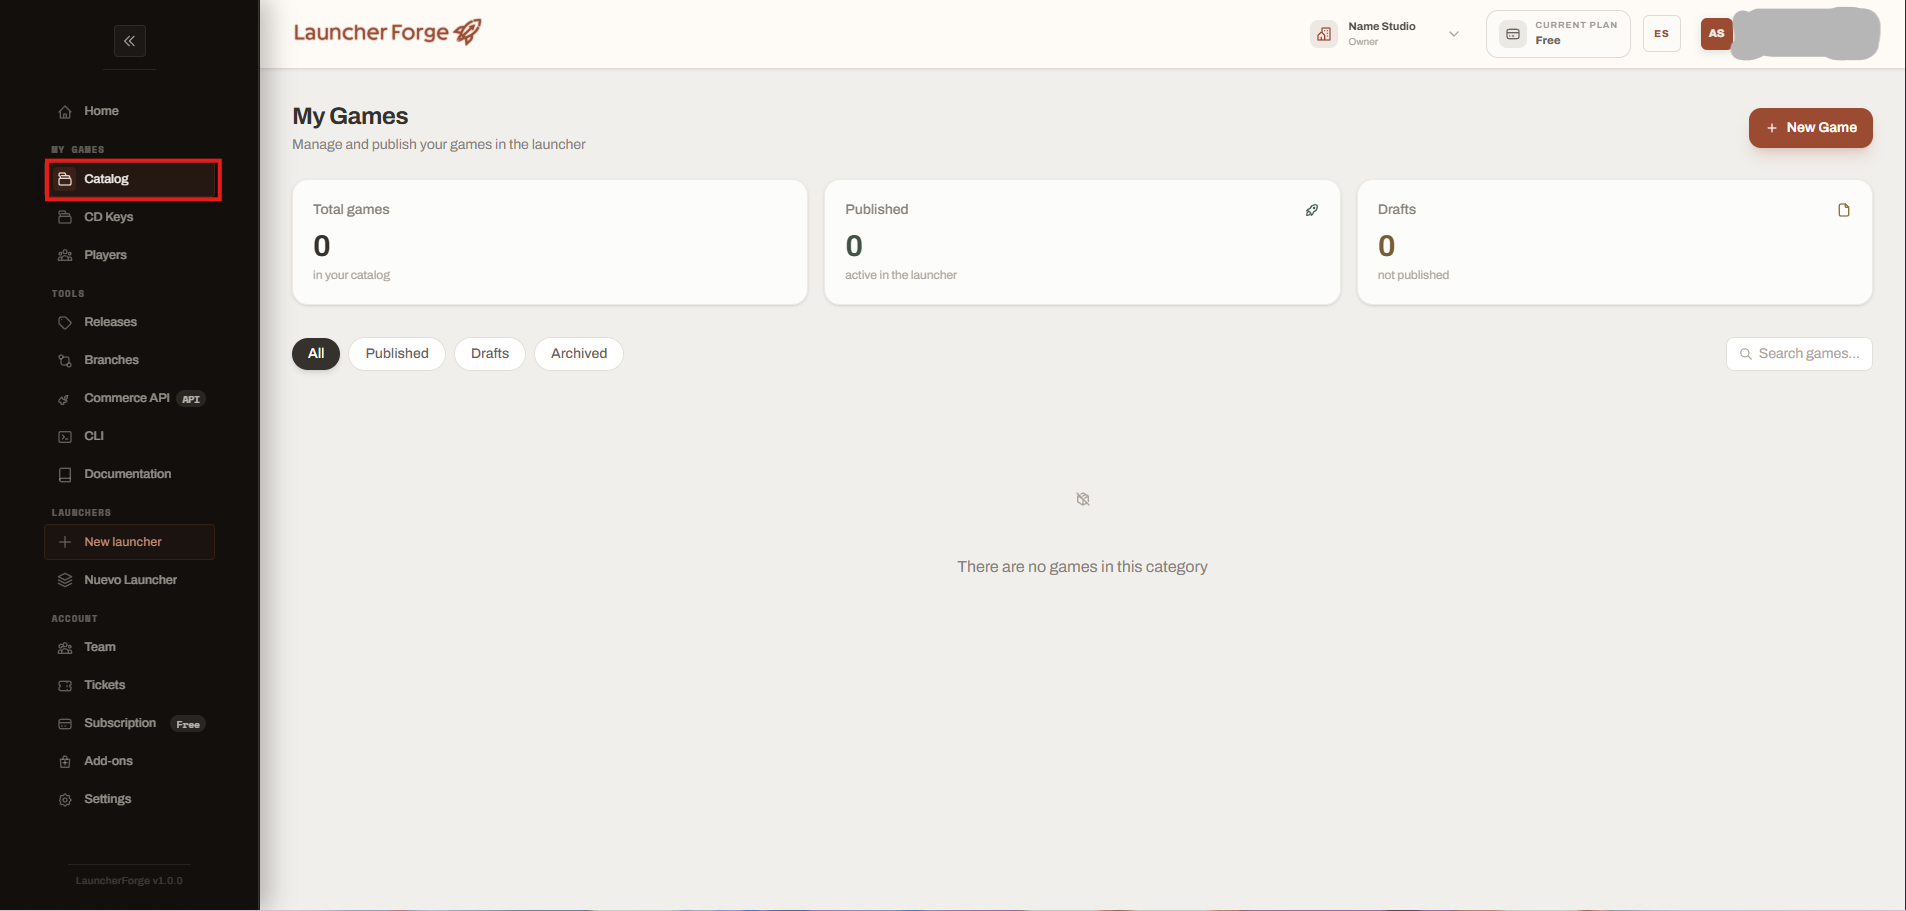The width and height of the screenshot is (1906, 911).
Task: Click the Team icon under Account
Action: point(65,648)
